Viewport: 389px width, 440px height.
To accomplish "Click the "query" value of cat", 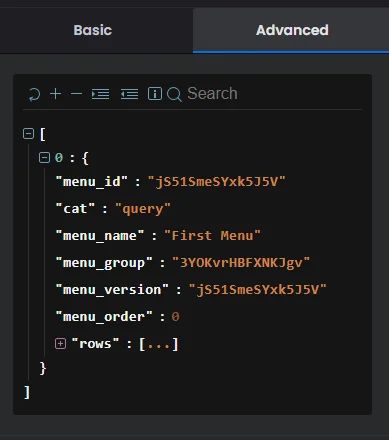I will tap(143, 209).
